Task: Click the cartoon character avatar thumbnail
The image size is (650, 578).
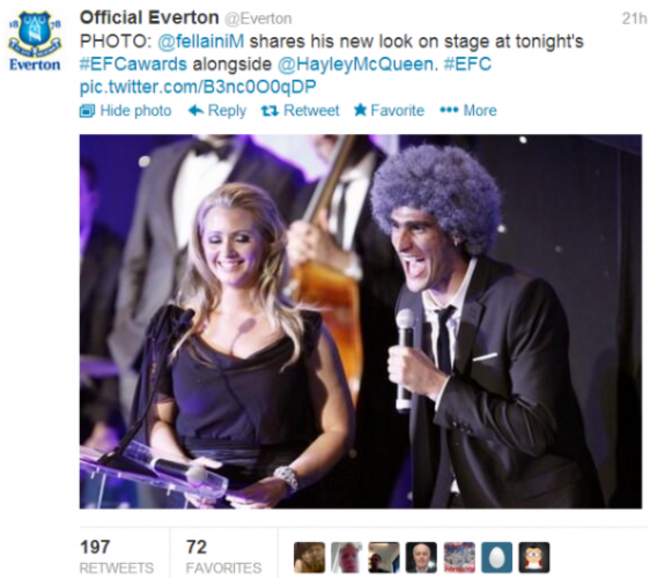Action: tap(534, 557)
